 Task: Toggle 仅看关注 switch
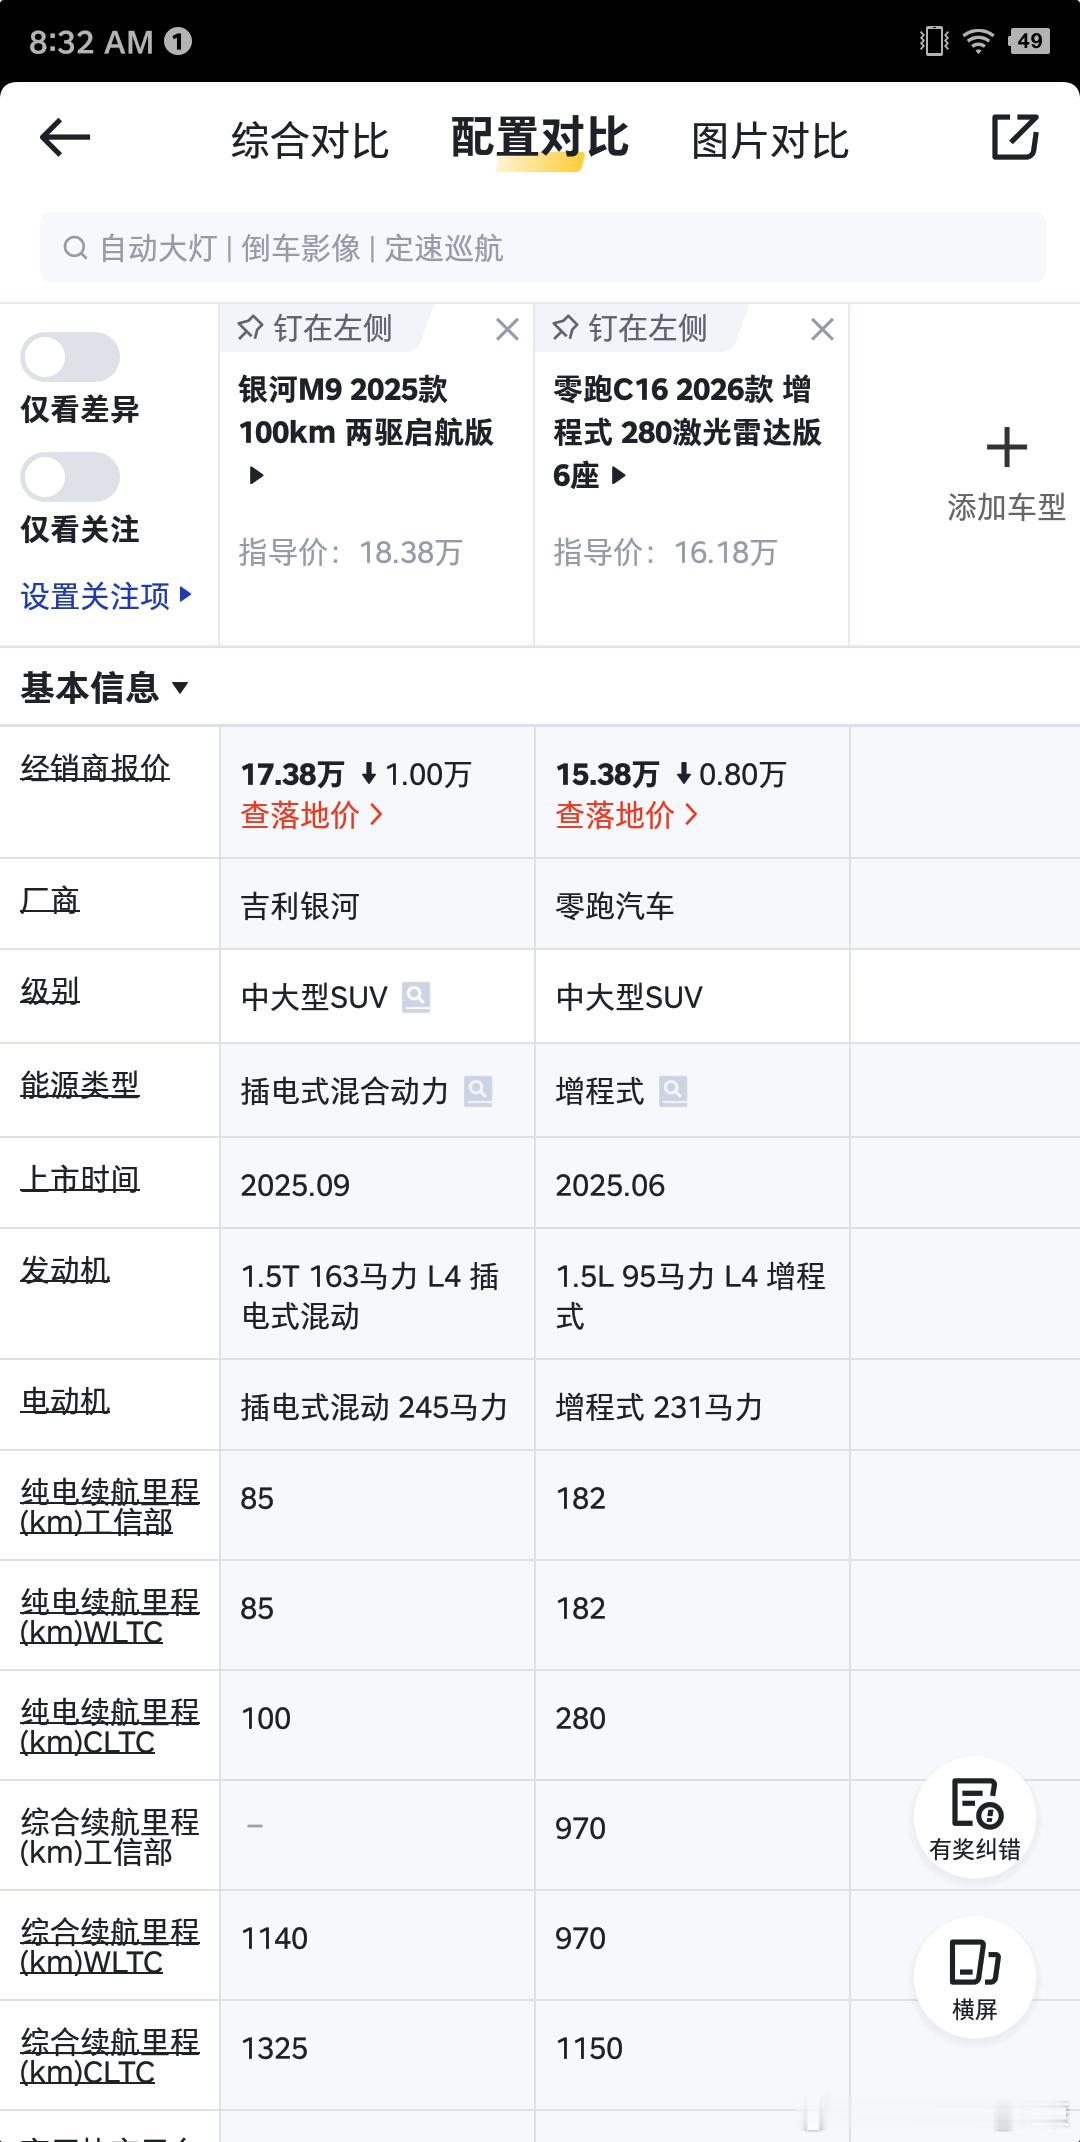[x=70, y=477]
